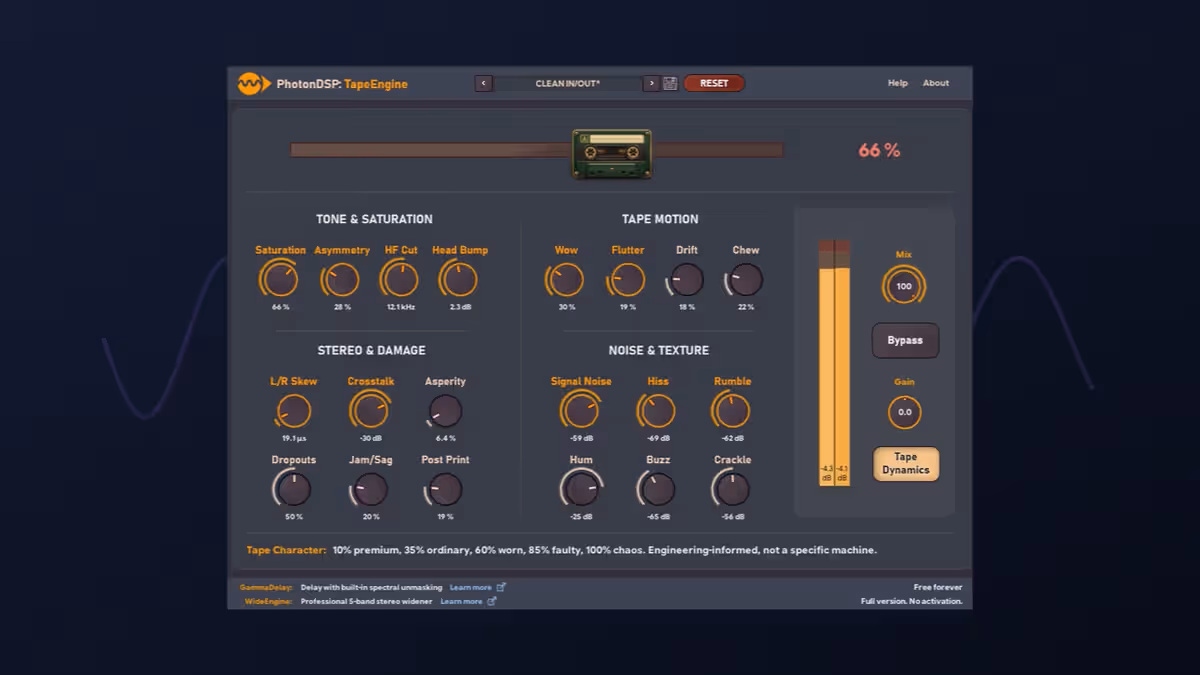Go to the previous preset arrow
Image resolution: width=1200 pixels, height=675 pixels.
pyautogui.click(x=483, y=84)
